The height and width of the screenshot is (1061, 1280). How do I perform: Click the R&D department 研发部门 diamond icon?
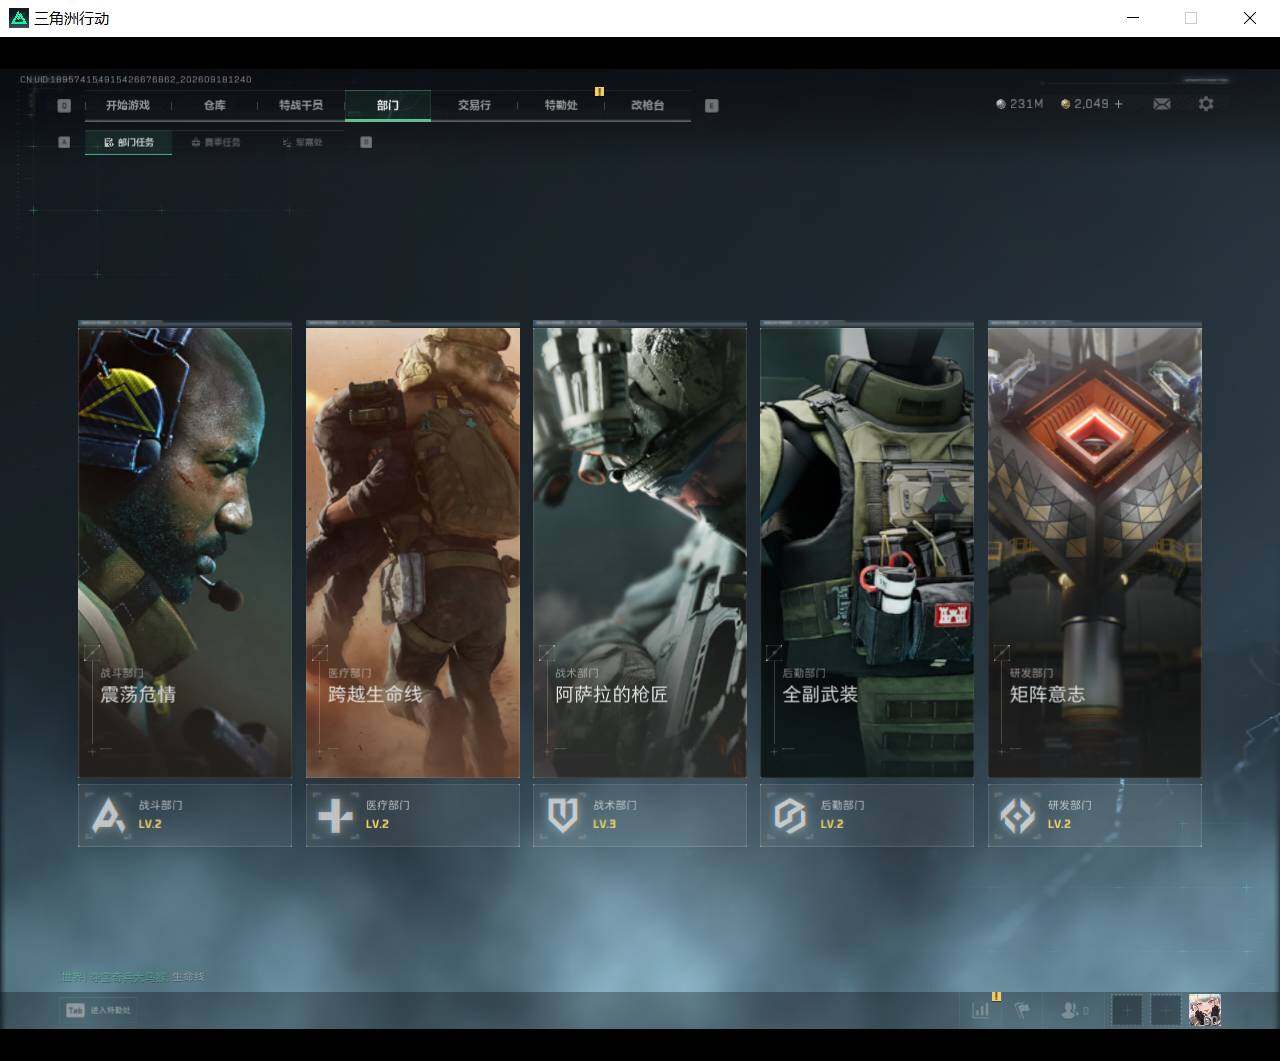pyautogui.click(x=1018, y=815)
